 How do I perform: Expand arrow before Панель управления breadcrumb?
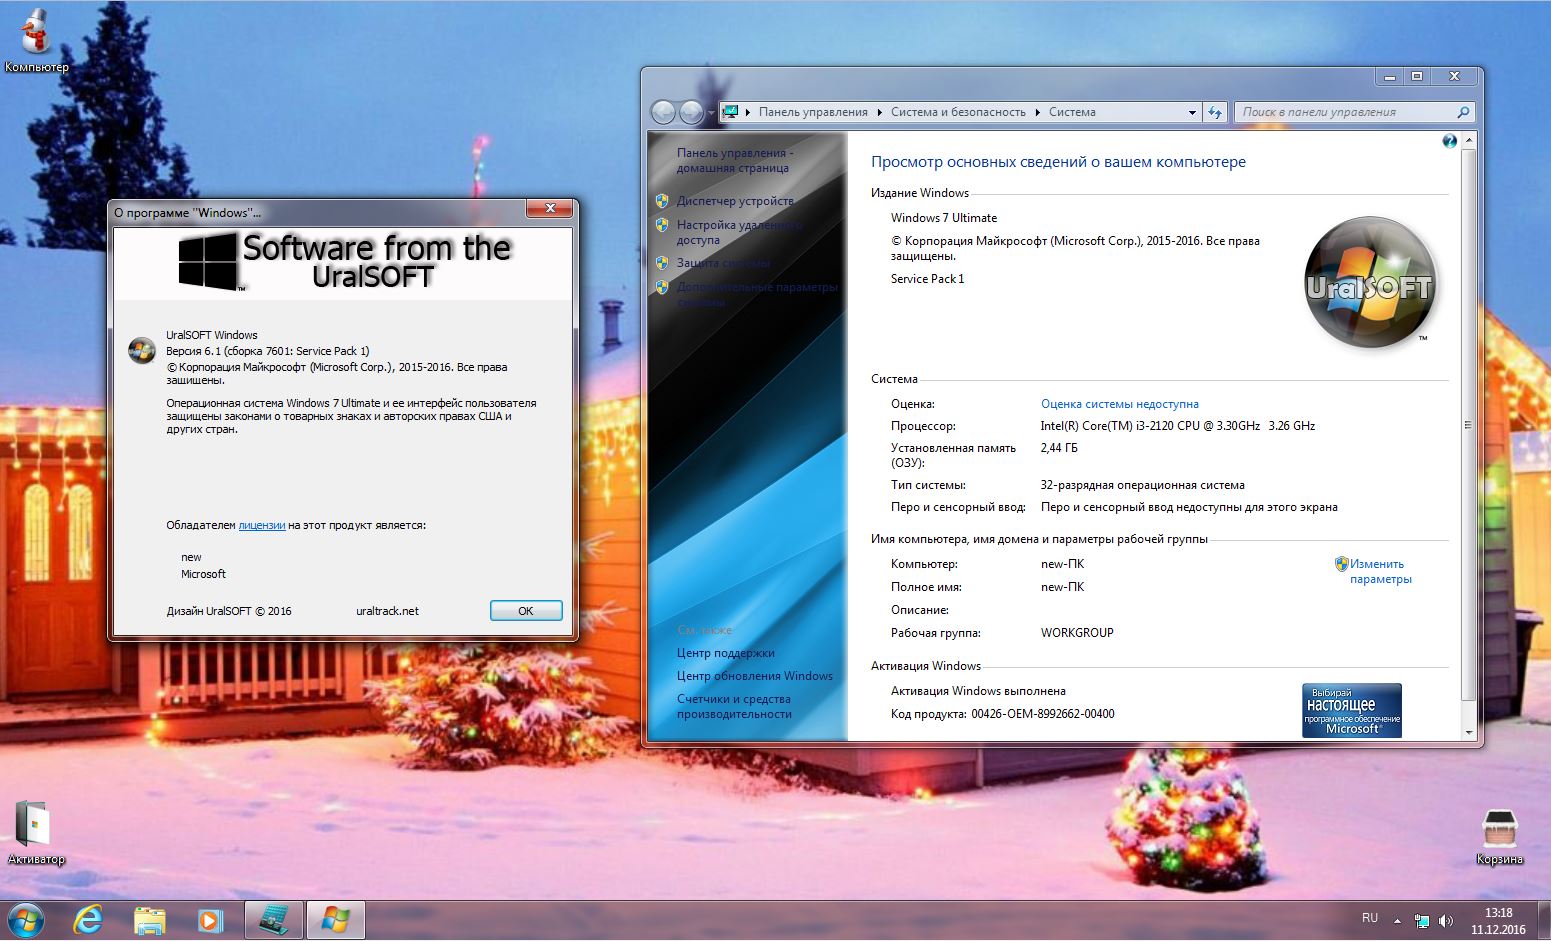pos(748,112)
